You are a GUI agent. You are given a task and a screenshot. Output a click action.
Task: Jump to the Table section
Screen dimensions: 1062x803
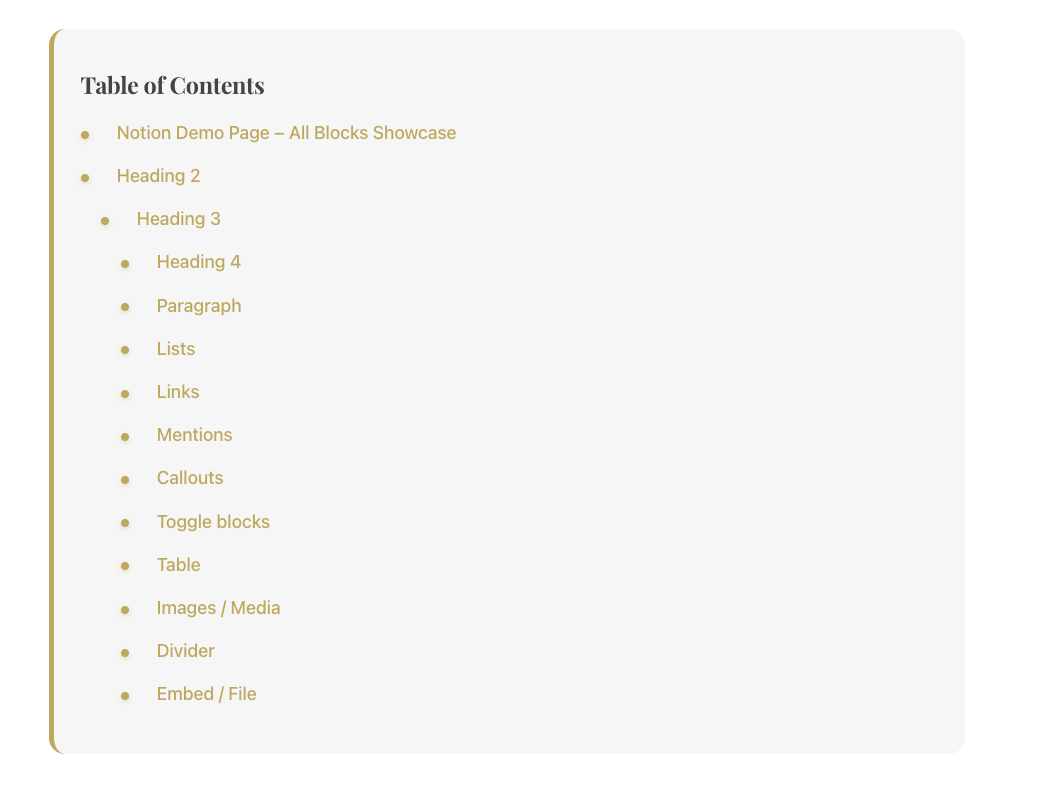click(178, 564)
